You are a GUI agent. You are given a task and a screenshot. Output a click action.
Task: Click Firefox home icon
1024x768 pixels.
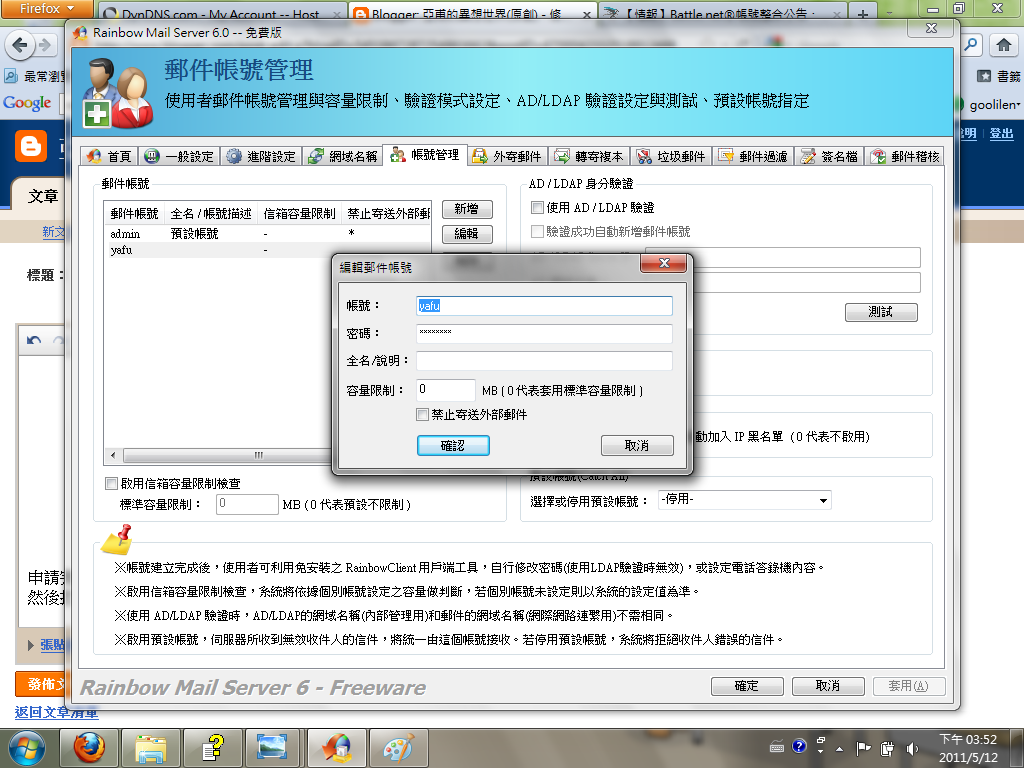point(1004,45)
